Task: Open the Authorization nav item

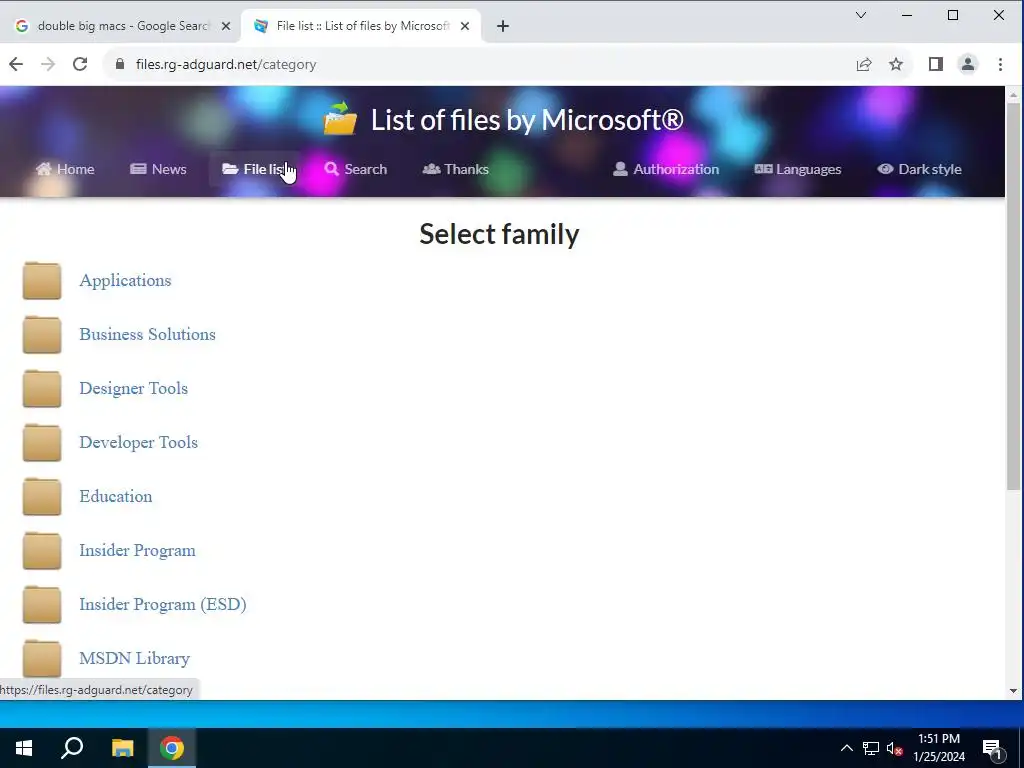Action: pos(666,169)
